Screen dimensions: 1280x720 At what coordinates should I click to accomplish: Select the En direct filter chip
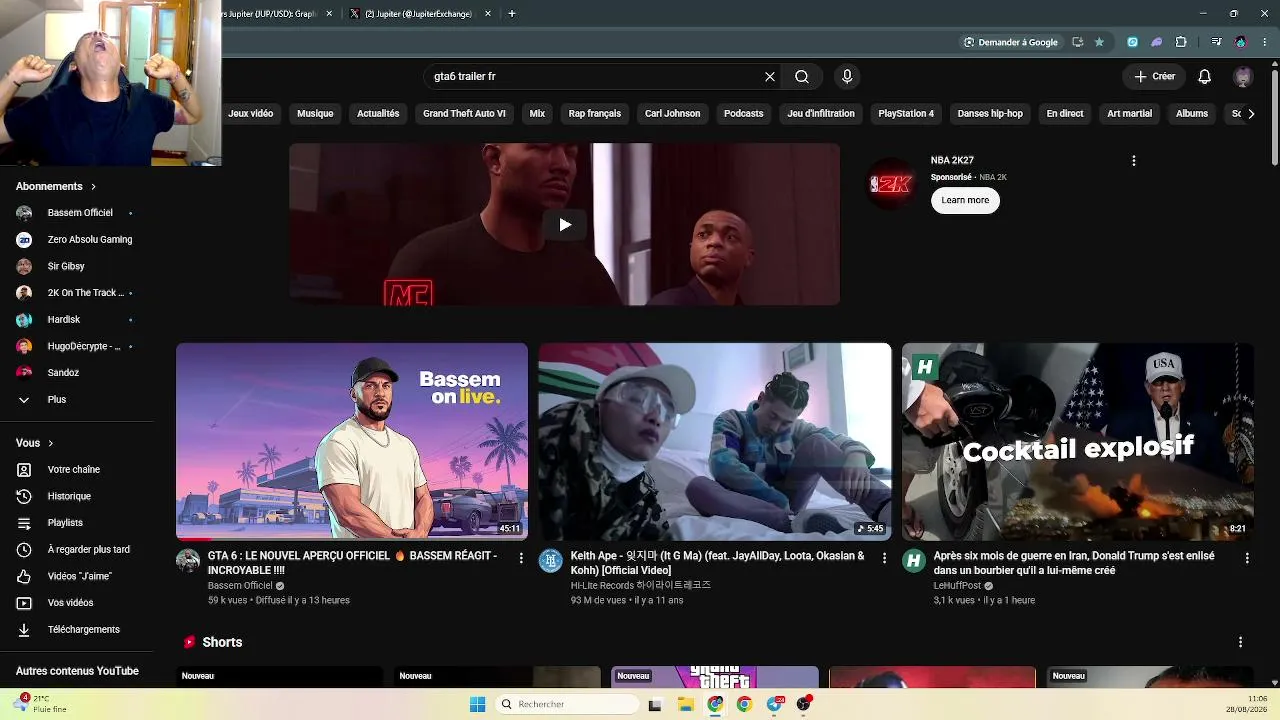click(1065, 114)
